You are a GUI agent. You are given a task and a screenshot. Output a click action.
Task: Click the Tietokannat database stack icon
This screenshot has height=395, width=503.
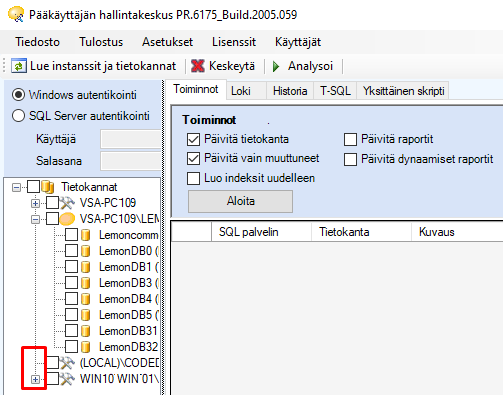point(48,187)
